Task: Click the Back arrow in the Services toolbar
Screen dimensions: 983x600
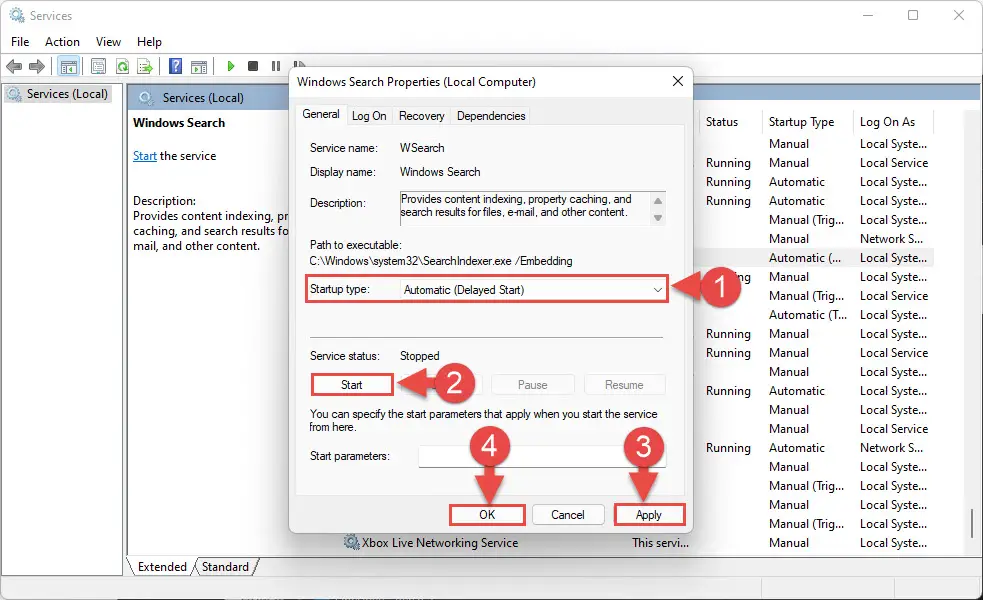Action: pyautogui.click(x=14, y=66)
